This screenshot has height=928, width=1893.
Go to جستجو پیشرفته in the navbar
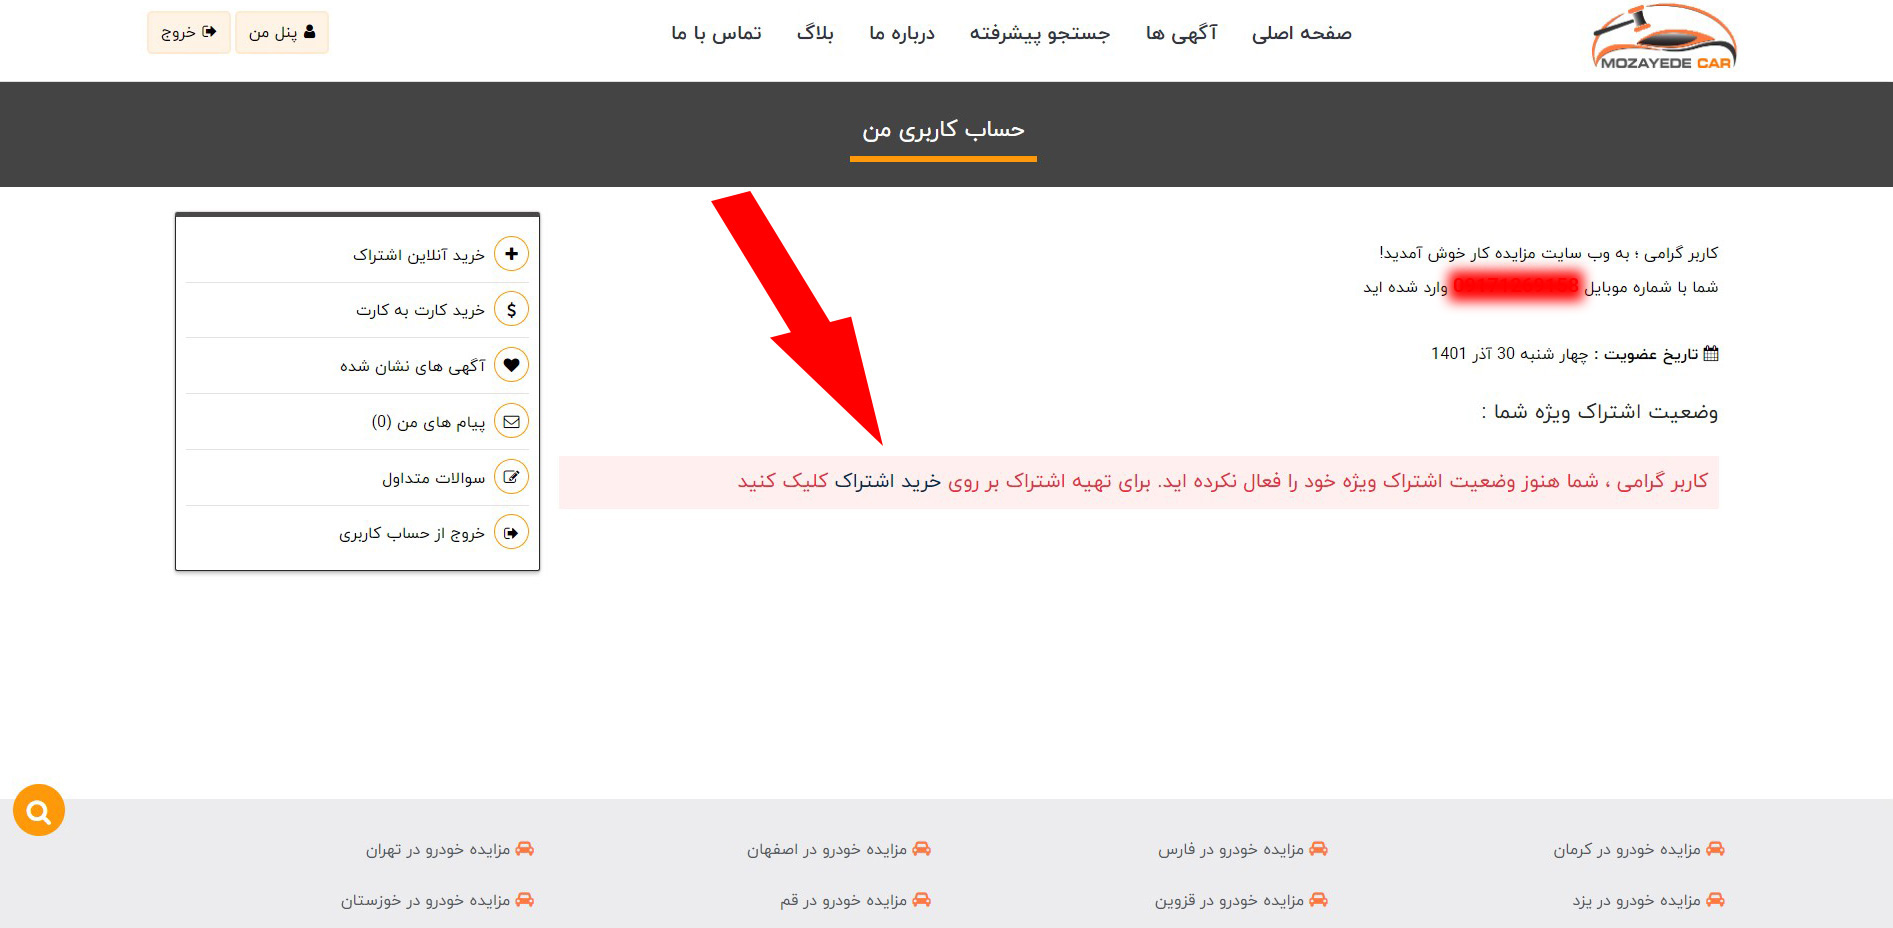point(1039,33)
